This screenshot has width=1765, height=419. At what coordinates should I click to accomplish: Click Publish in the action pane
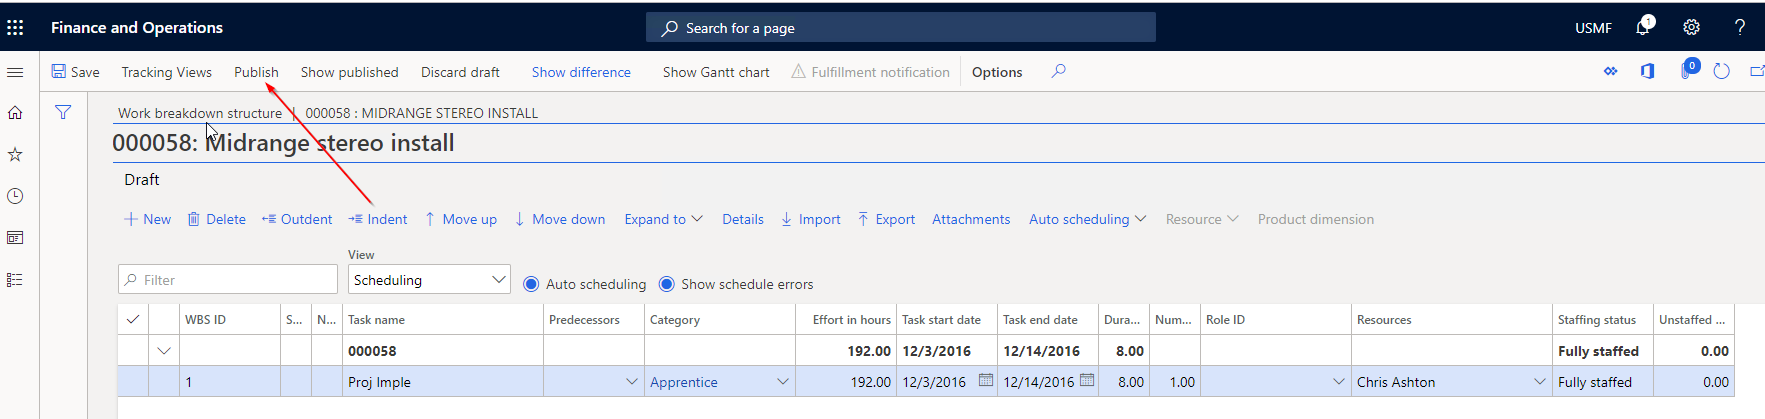[256, 72]
